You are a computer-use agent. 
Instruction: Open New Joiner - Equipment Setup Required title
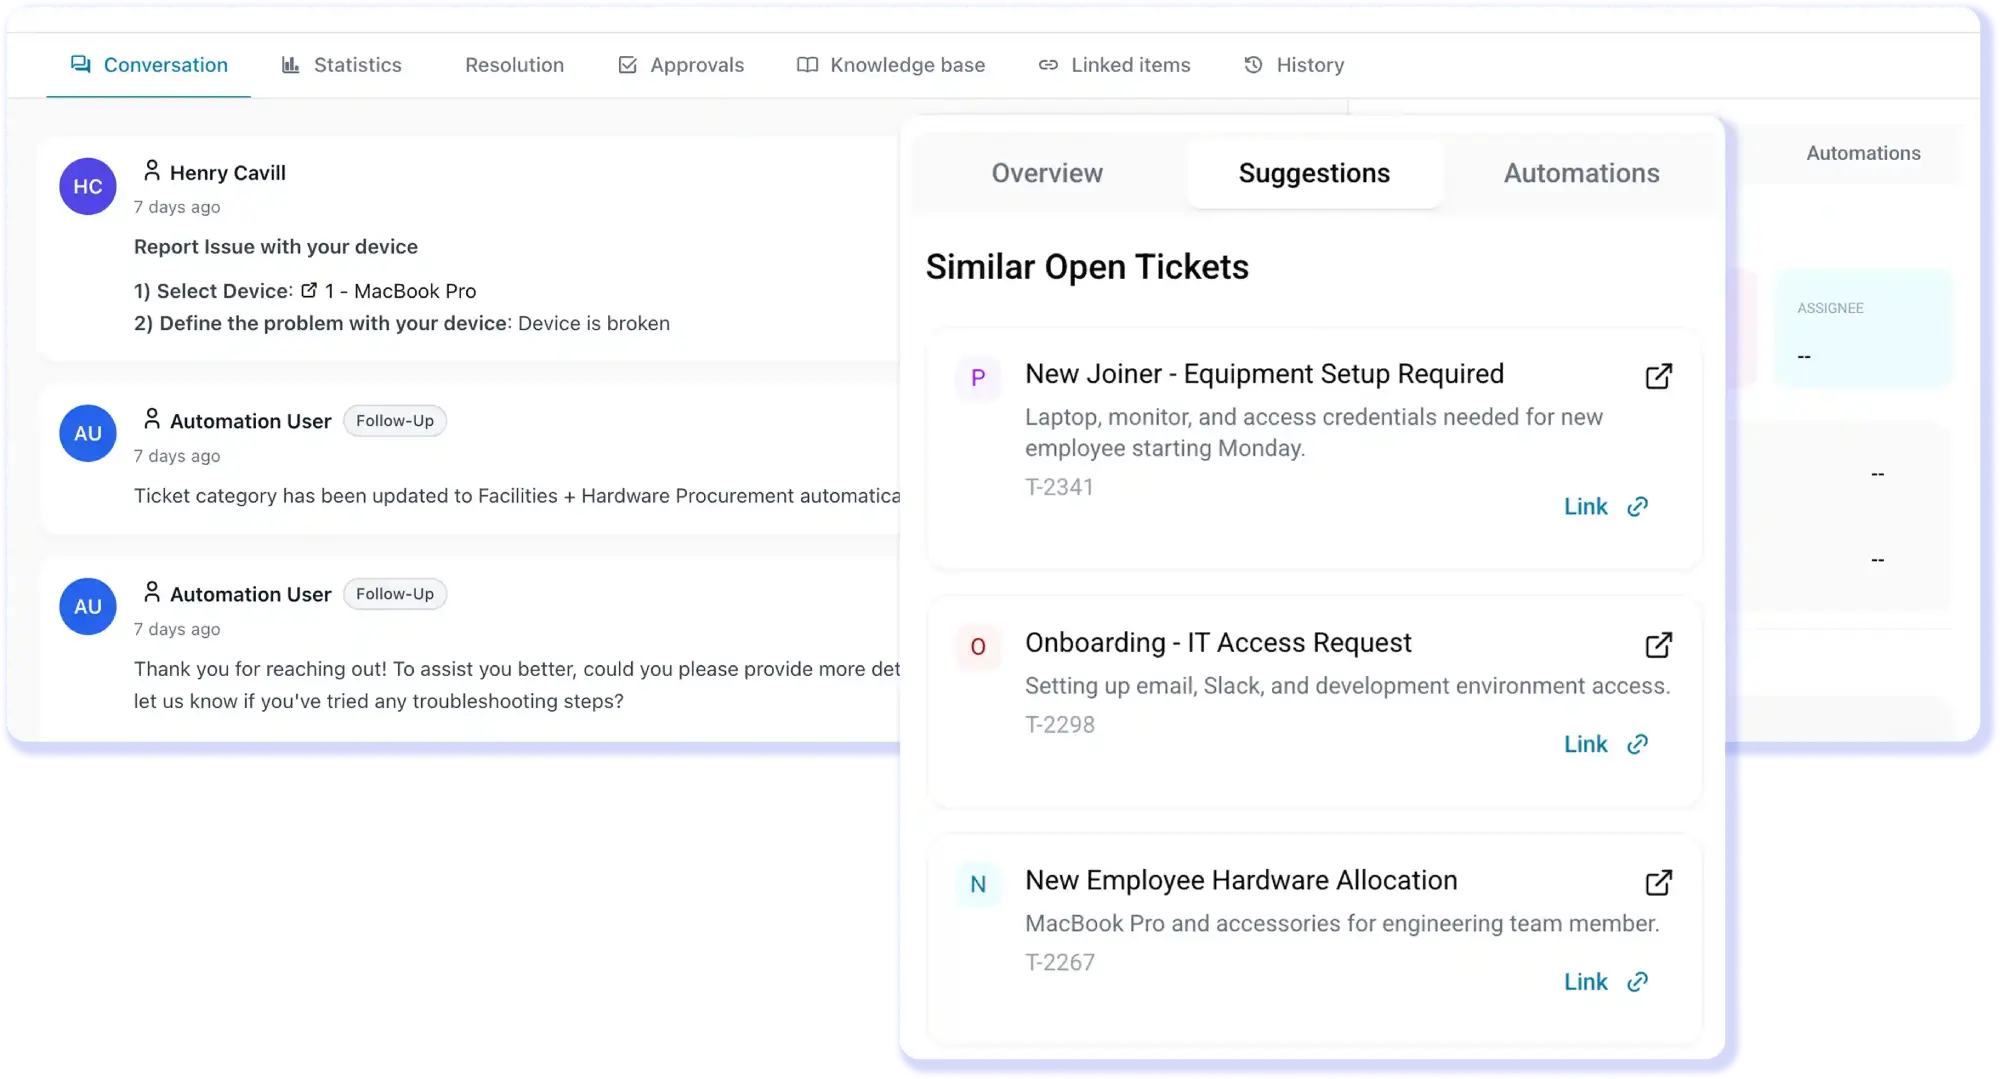pos(1264,374)
